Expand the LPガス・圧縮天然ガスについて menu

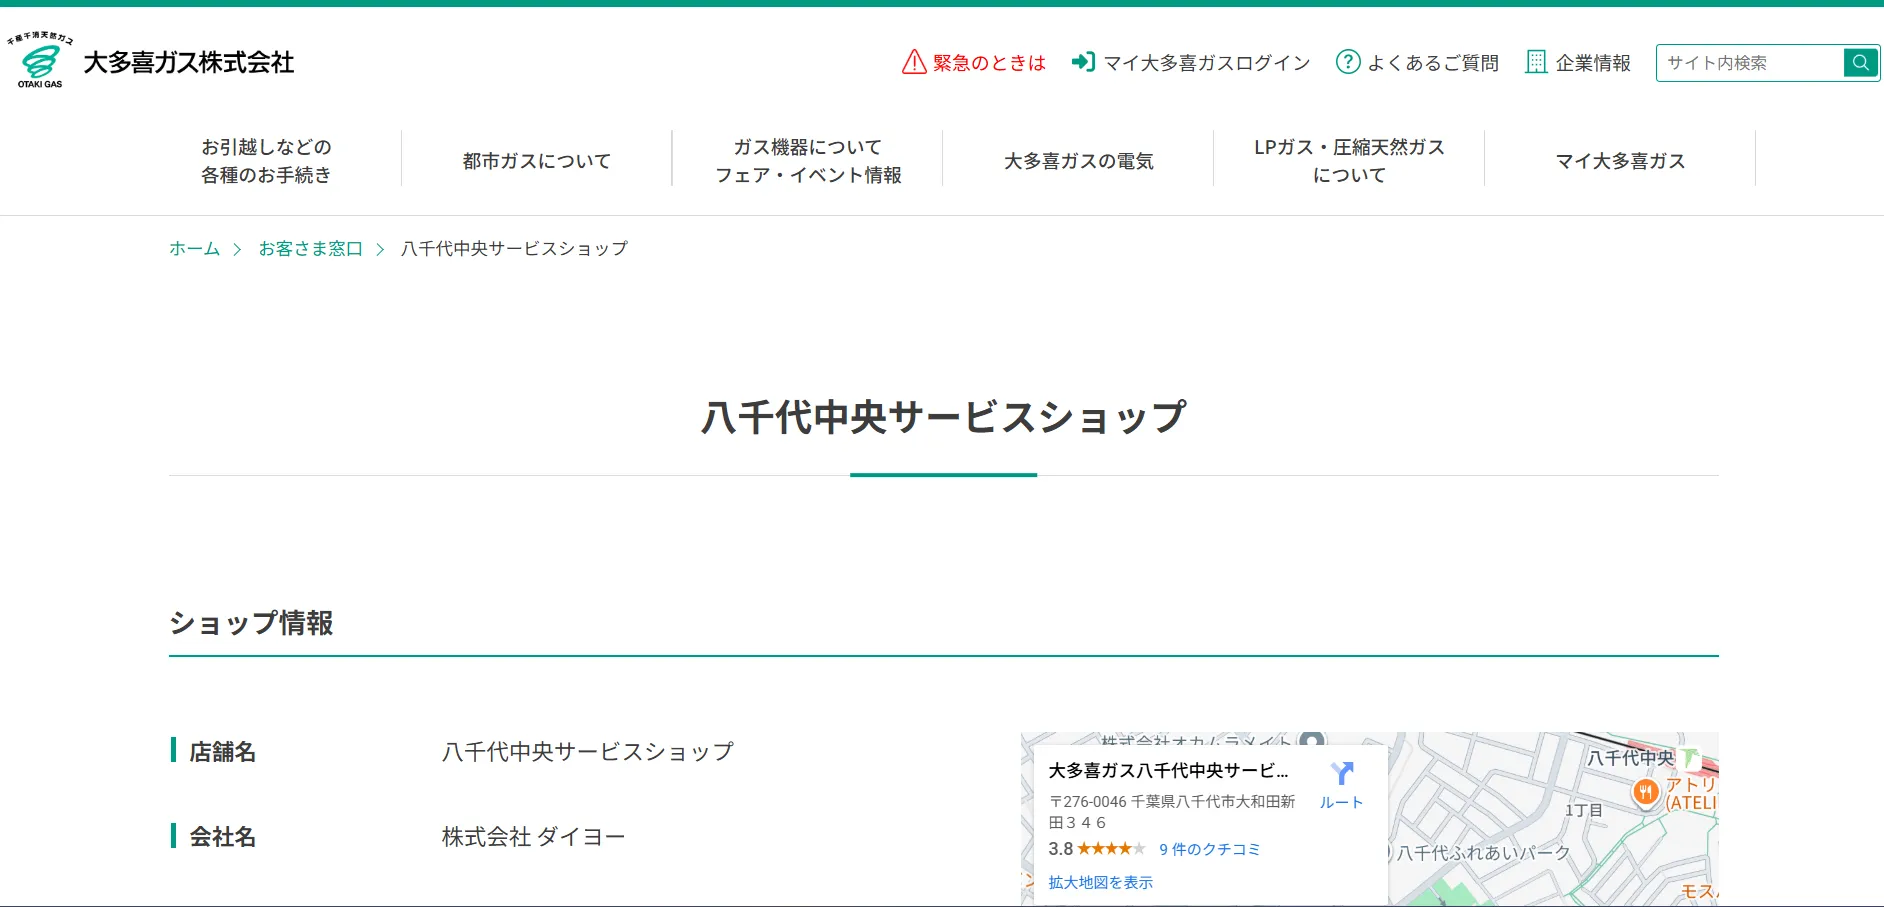coord(1349,161)
